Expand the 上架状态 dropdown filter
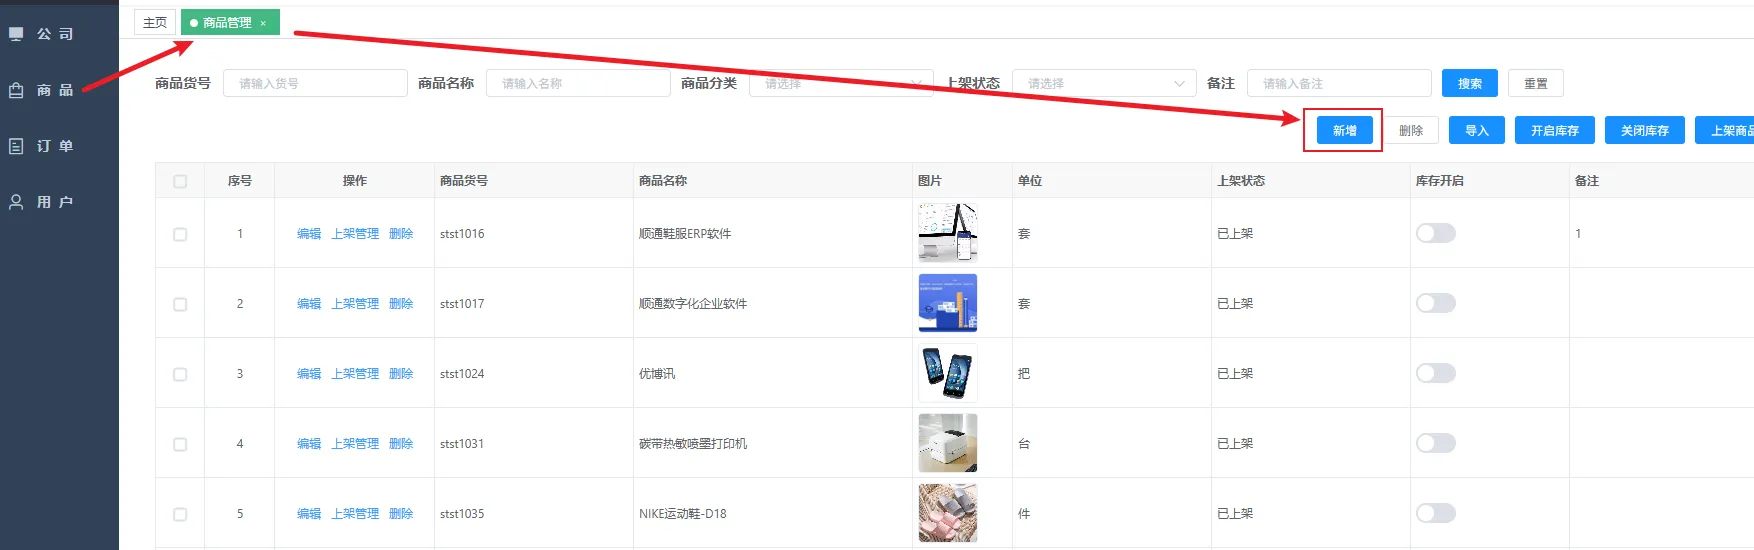 [x=1104, y=83]
